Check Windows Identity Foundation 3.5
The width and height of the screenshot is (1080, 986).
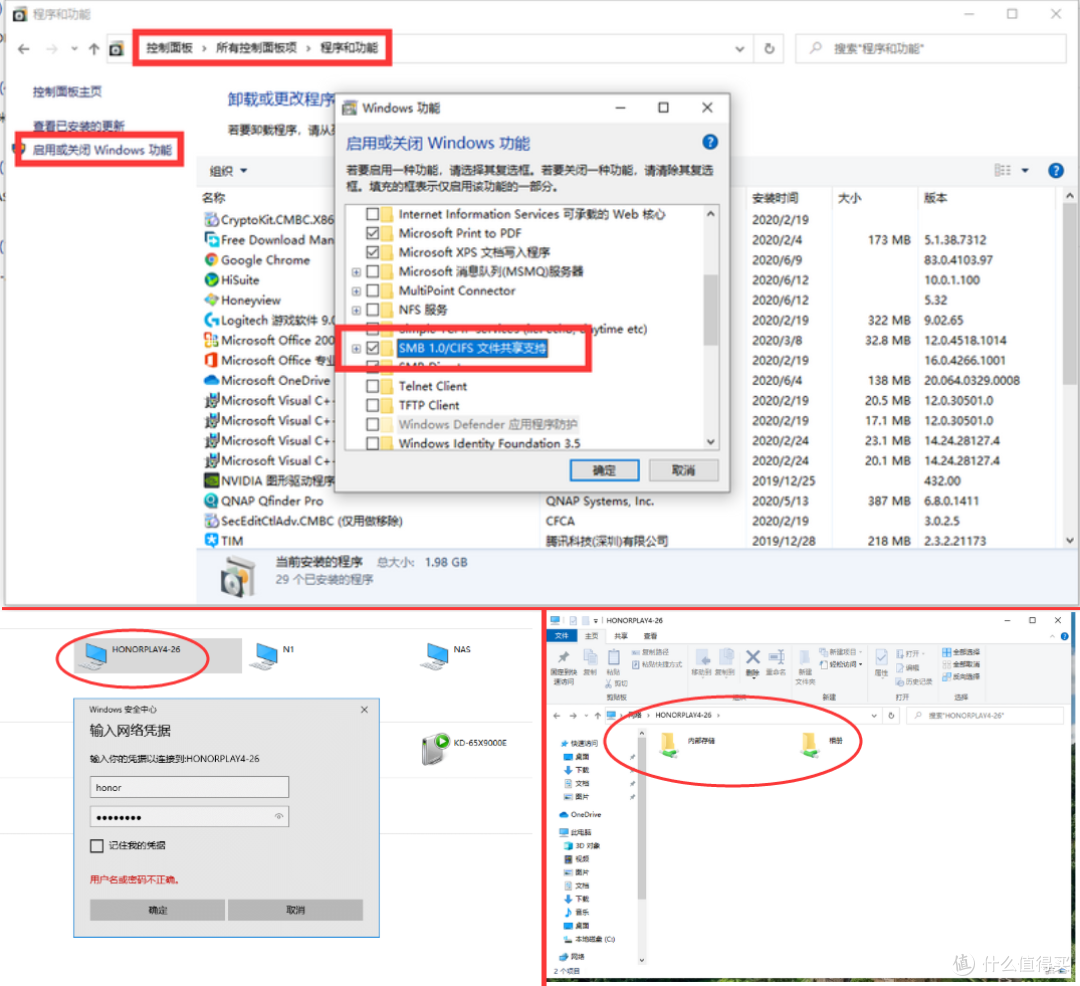click(x=373, y=443)
